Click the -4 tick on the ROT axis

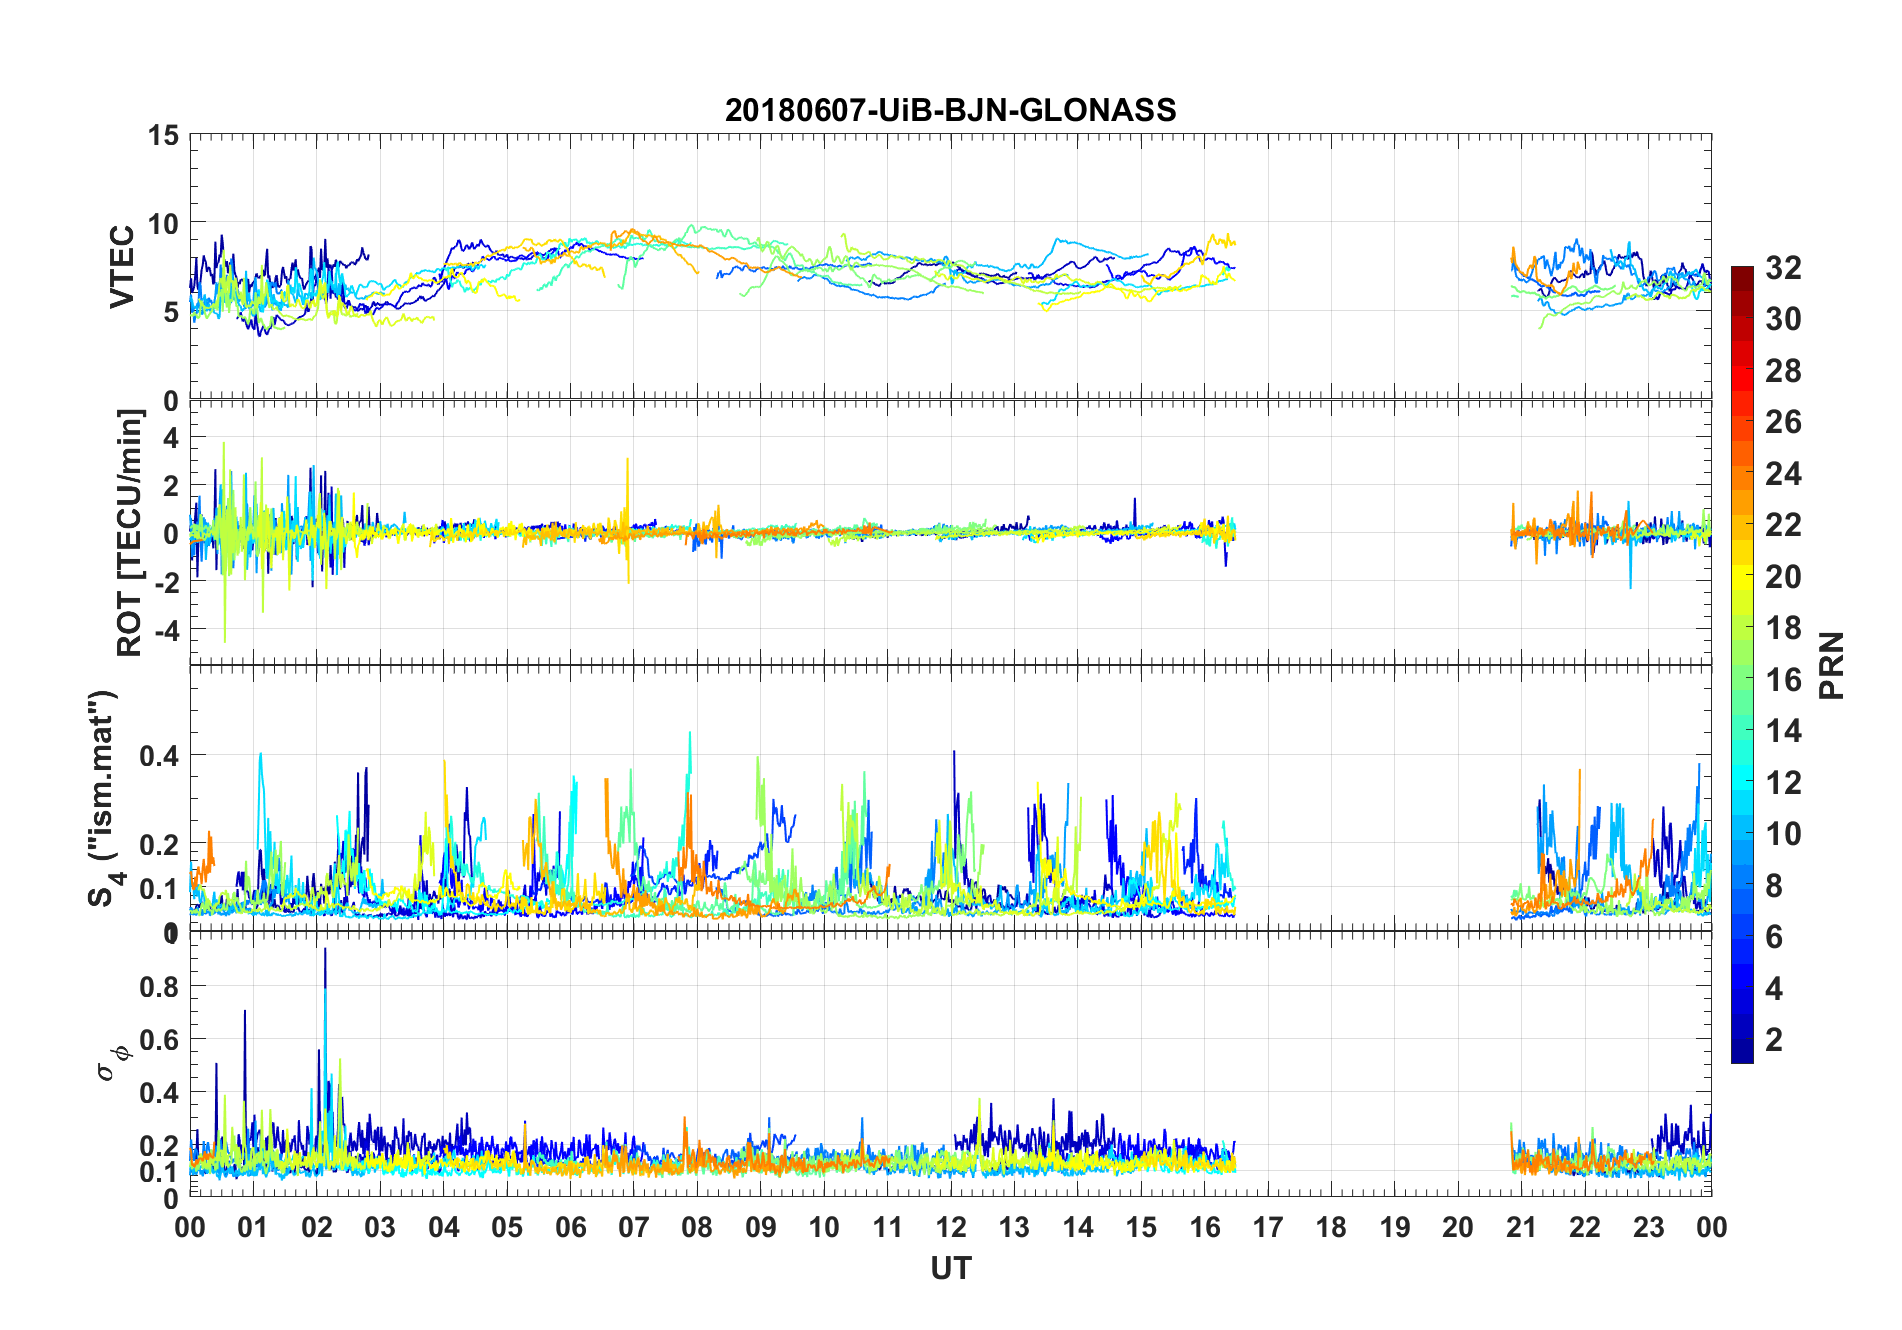pos(167,631)
